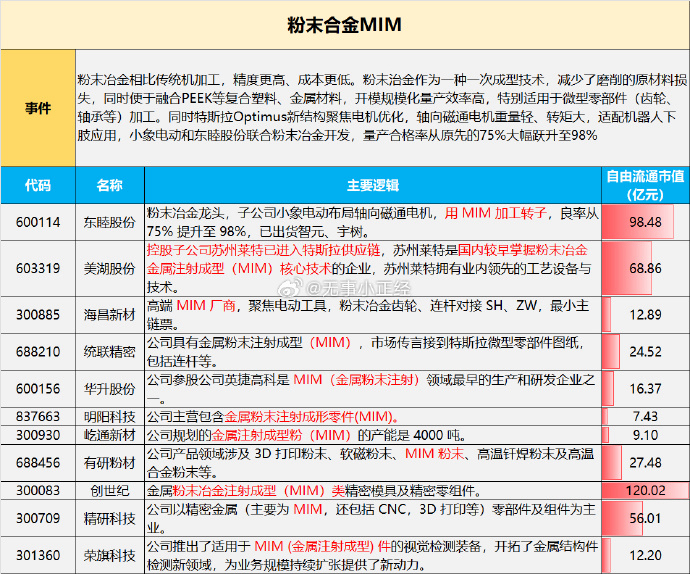Click the name 华升股份
This screenshot has height=574, width=690.
110,389
